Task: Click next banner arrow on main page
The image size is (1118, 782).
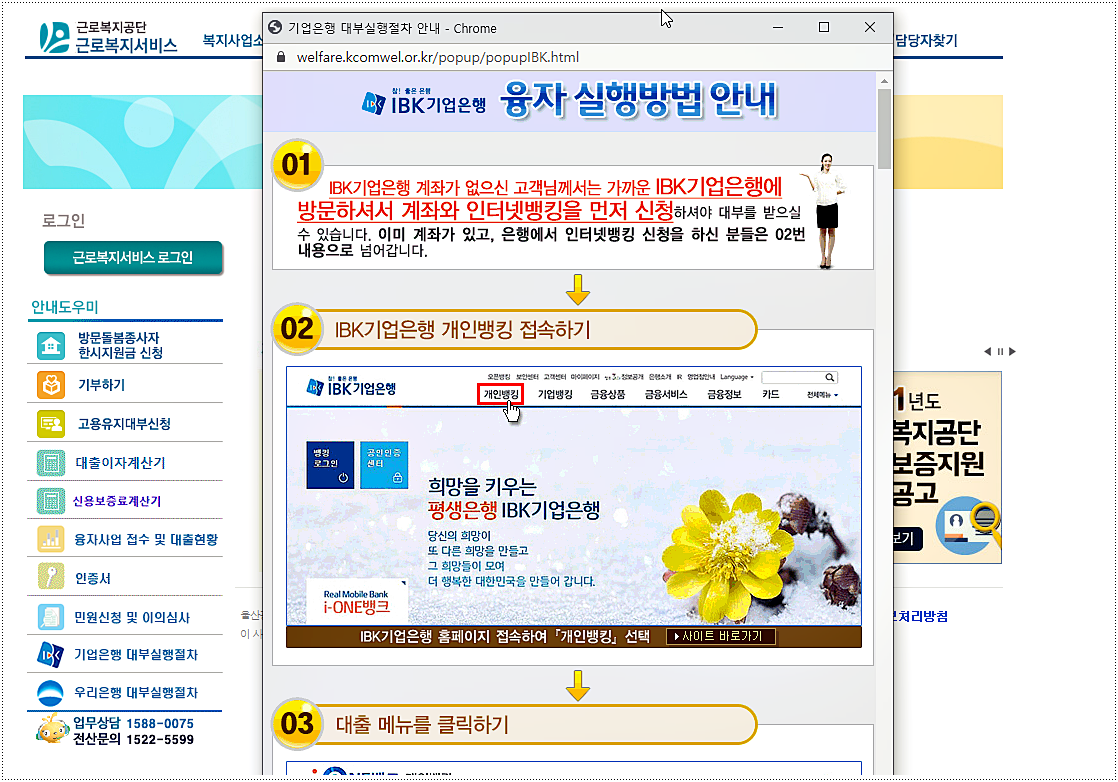Action: pyautogui.click(x=1012, y=351)
